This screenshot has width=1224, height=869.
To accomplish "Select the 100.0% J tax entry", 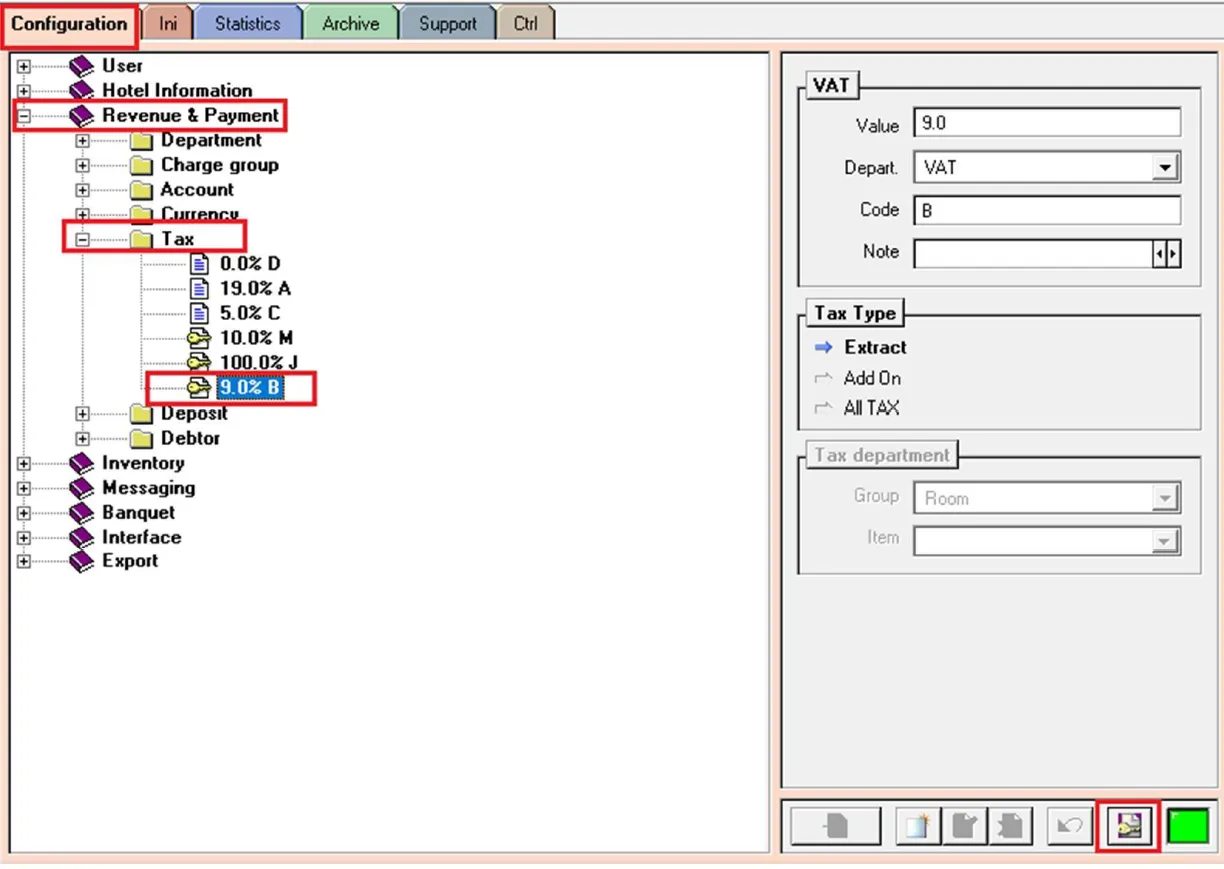I will 259,363.
